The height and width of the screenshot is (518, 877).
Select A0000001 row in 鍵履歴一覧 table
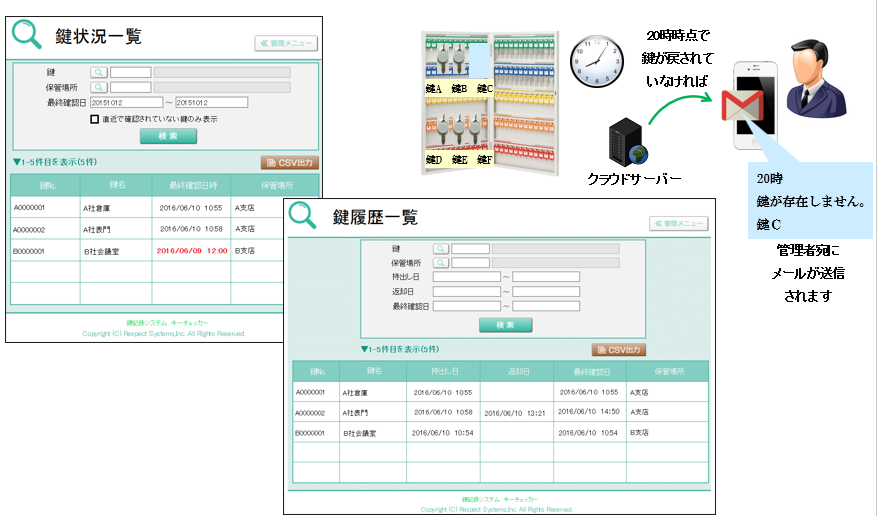[501, 392]
